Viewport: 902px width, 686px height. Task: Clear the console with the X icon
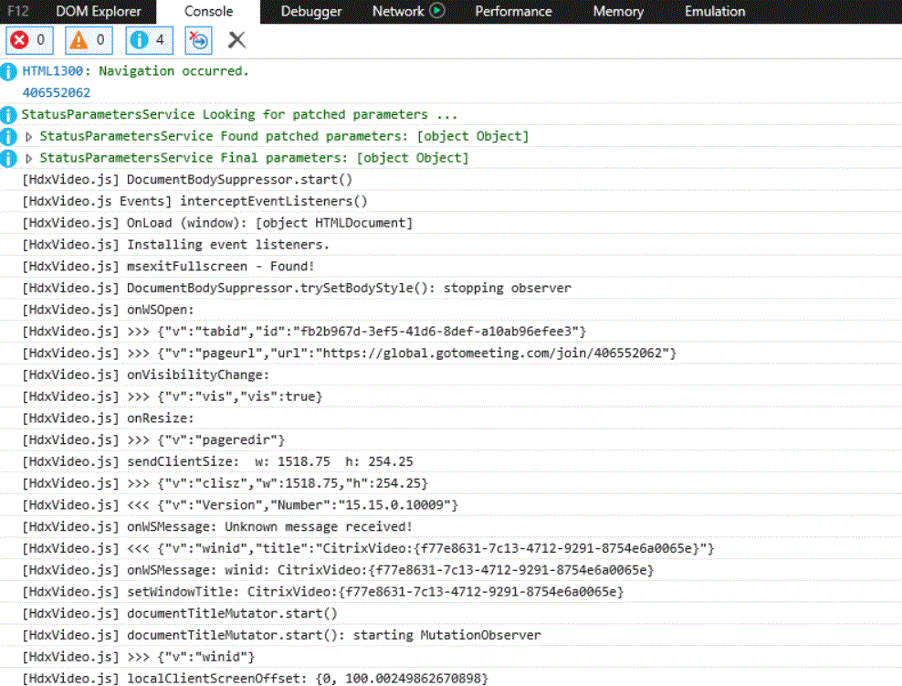237,40
